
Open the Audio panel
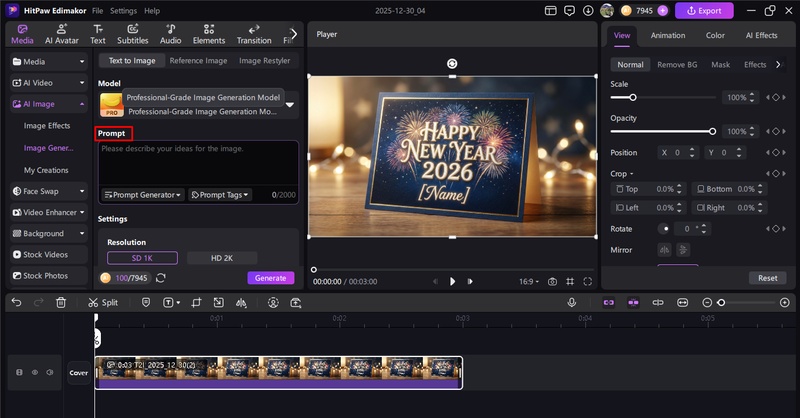[170, 34]
